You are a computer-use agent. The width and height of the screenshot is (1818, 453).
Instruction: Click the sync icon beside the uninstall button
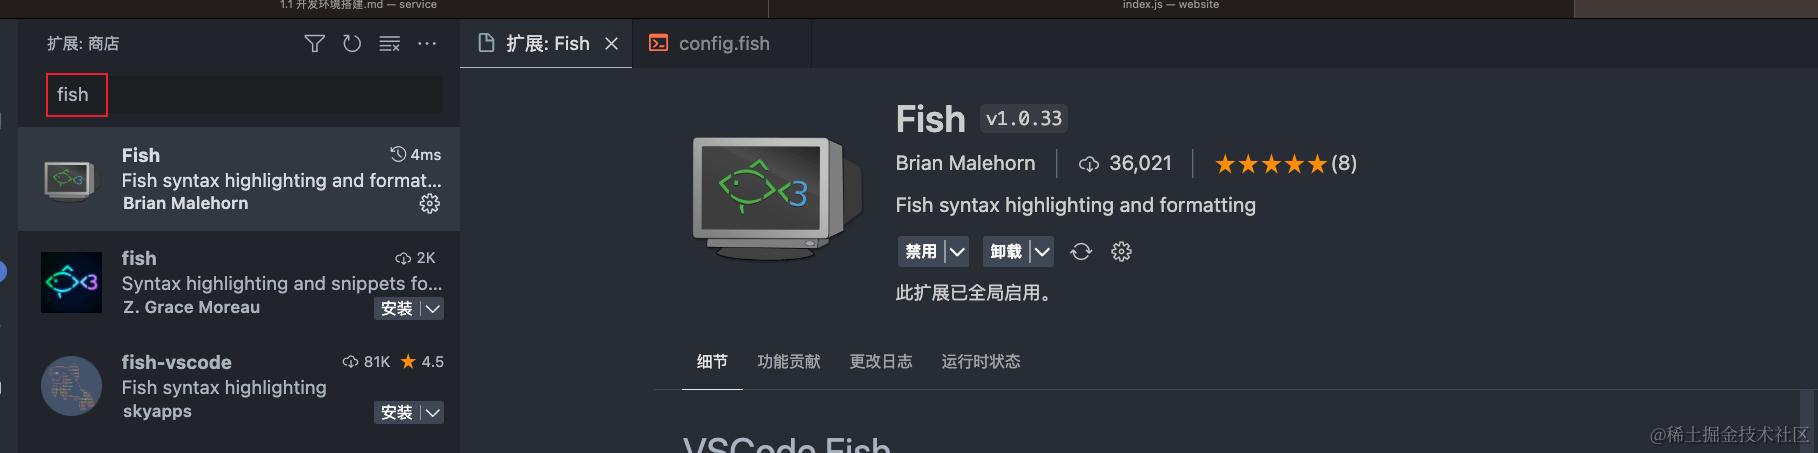tap(1081, 252)
